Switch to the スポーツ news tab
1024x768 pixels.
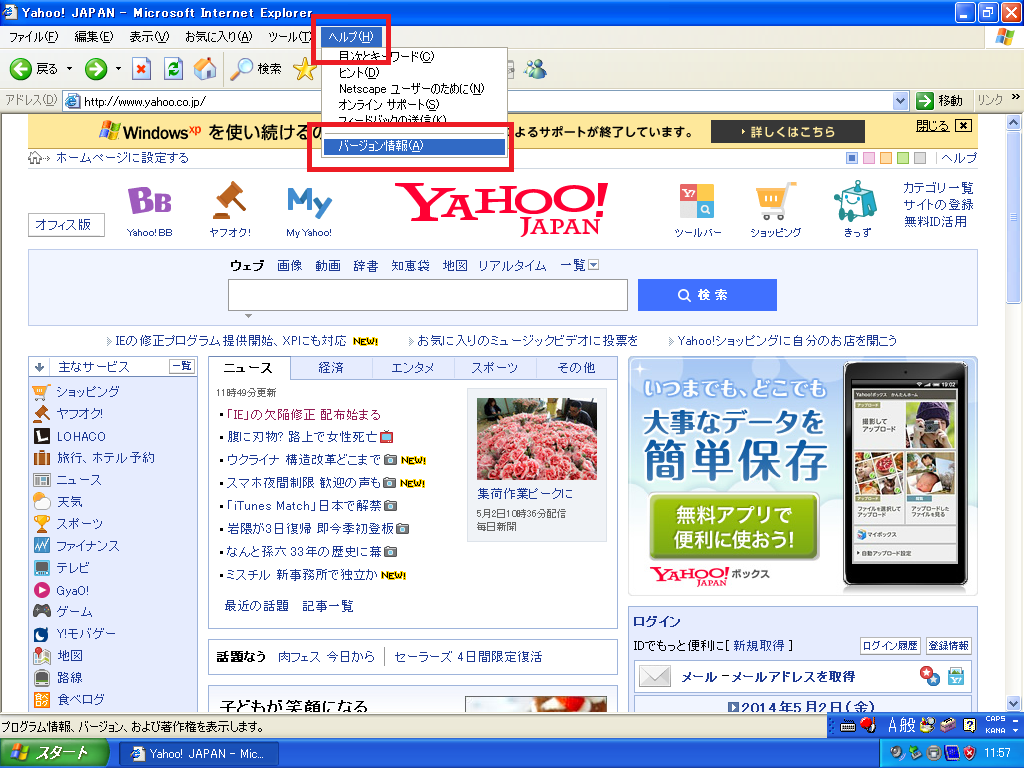494,368
